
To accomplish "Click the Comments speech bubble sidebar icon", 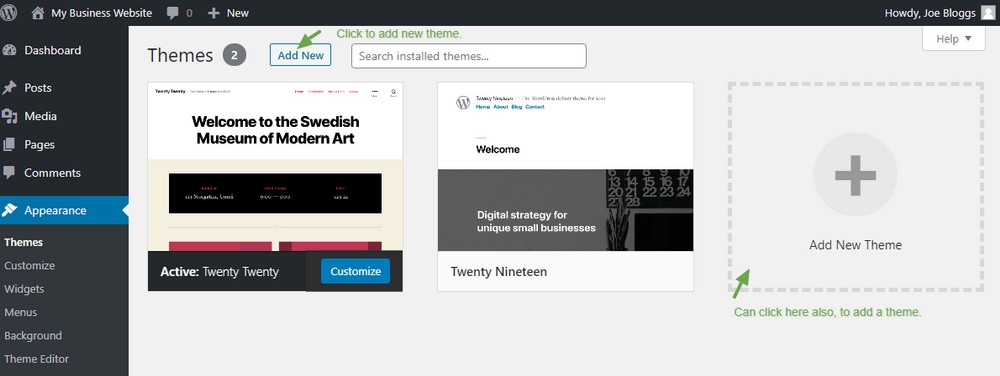I will 9,173.
